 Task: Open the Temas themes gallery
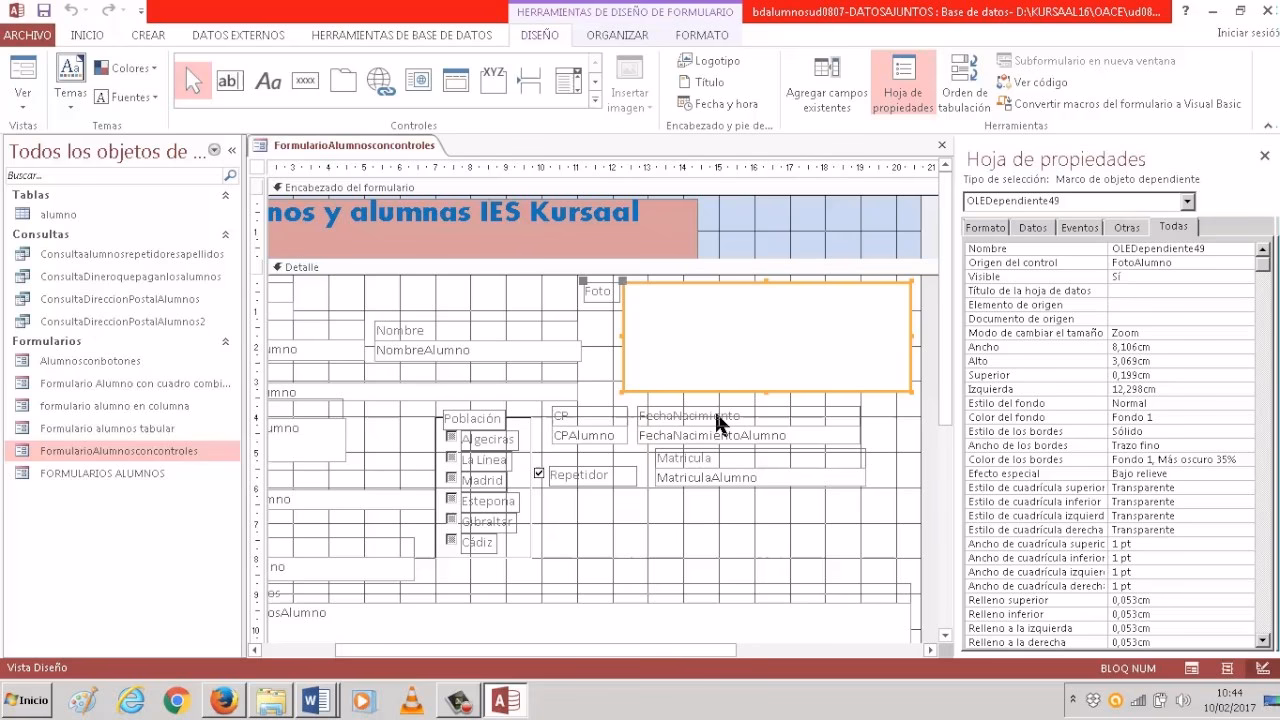coord(70,82)
